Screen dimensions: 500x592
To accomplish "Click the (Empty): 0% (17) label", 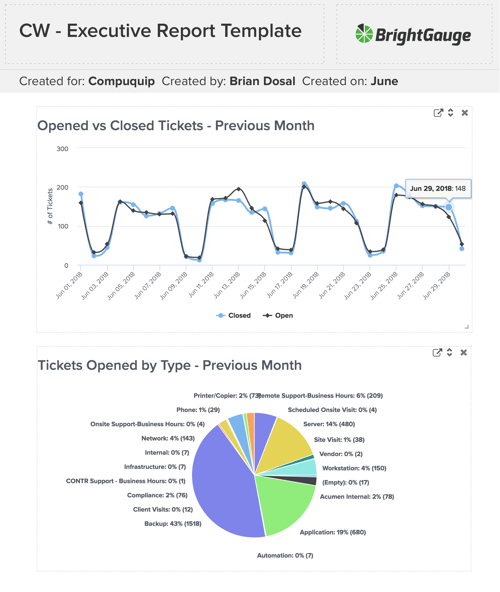I will pyautogui.click(x=346, y=483).
